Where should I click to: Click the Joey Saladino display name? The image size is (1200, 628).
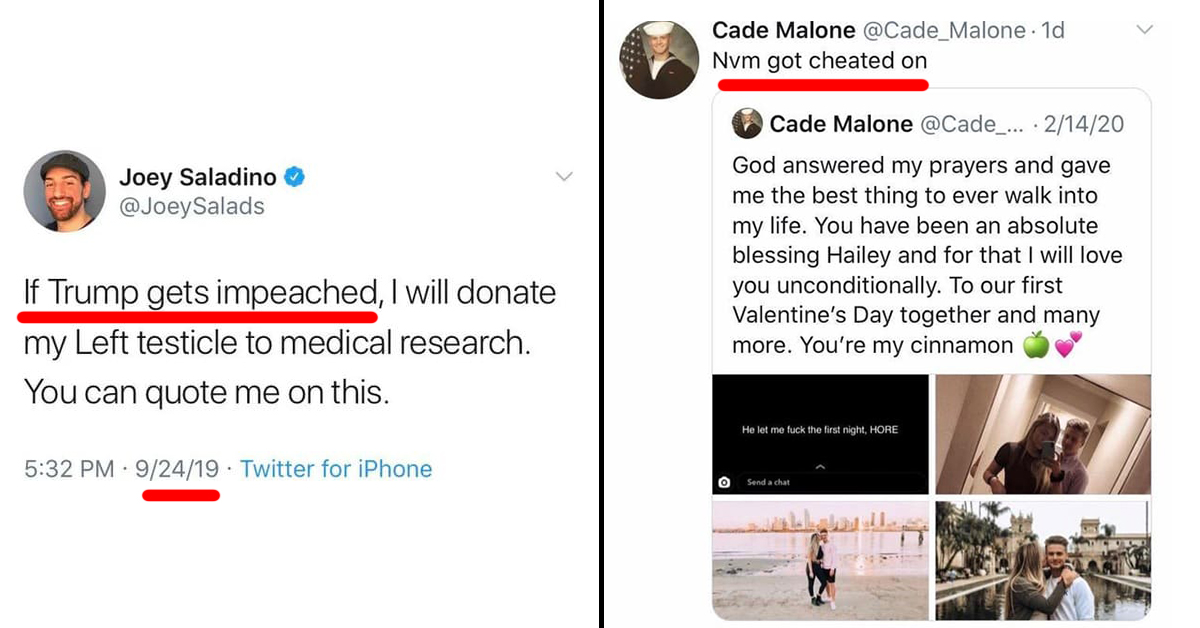[x=198, y=178]
